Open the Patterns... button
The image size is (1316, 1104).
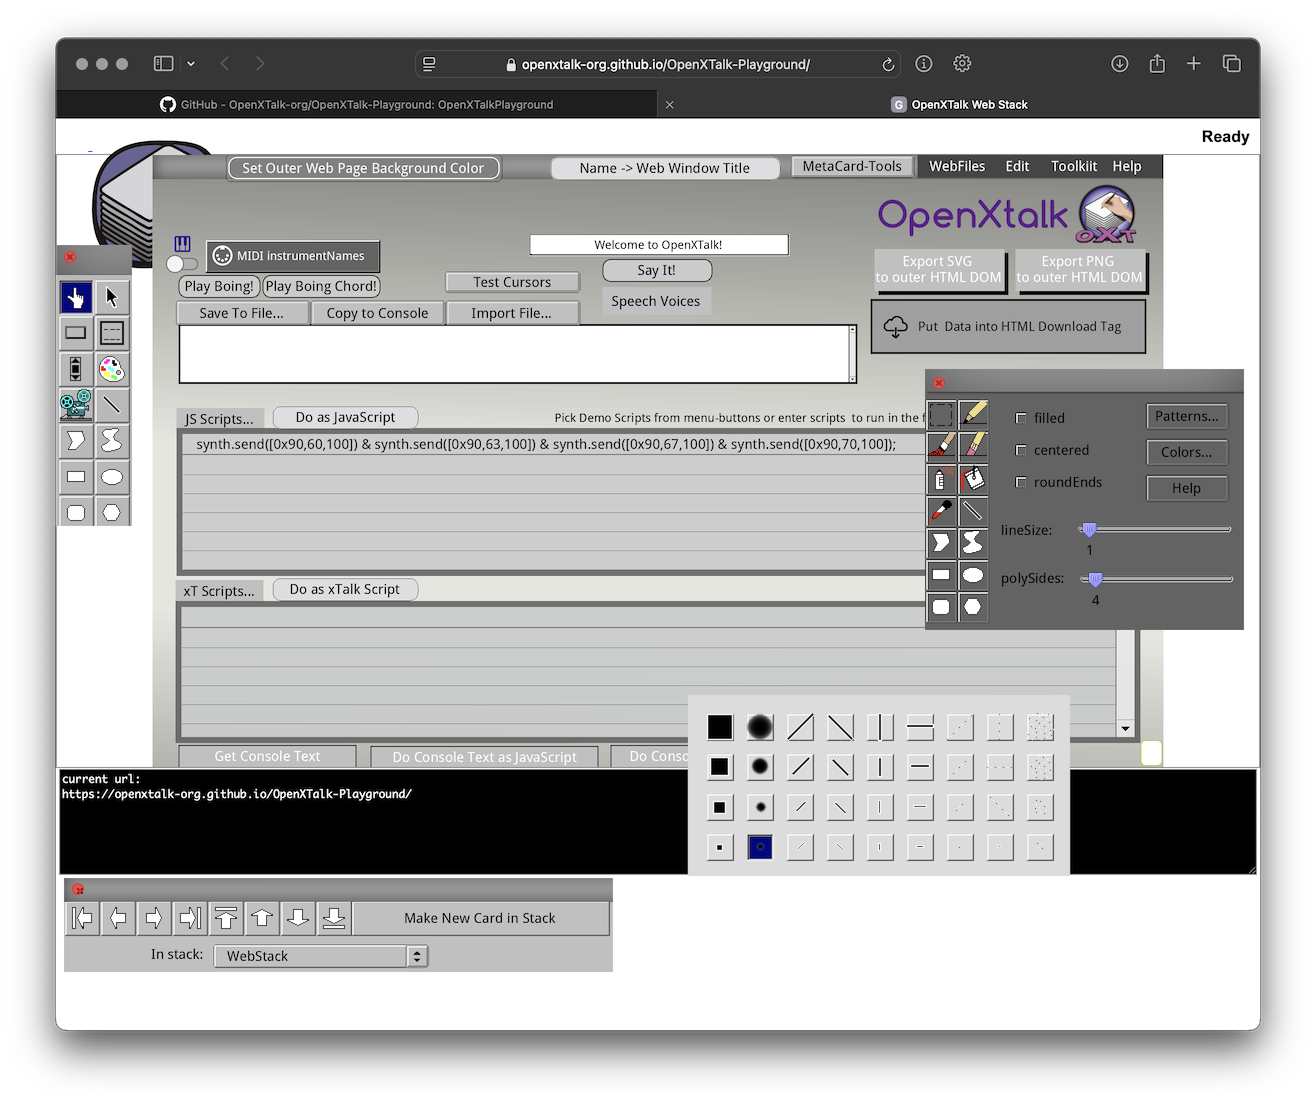(x=1187, y=416)
